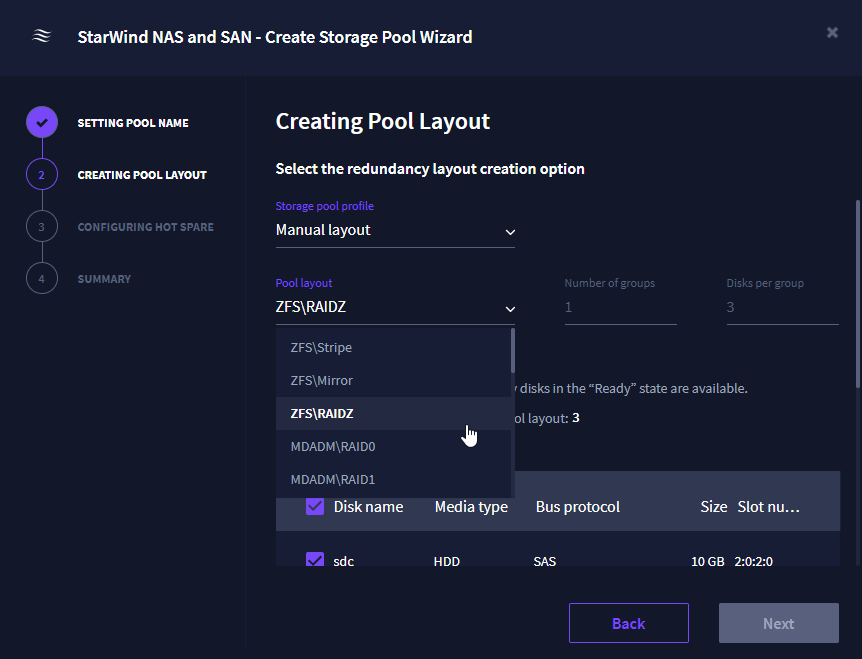Click the Next button
The width and height of the screenshot is (862, 659).
click(x=778, y=623)
